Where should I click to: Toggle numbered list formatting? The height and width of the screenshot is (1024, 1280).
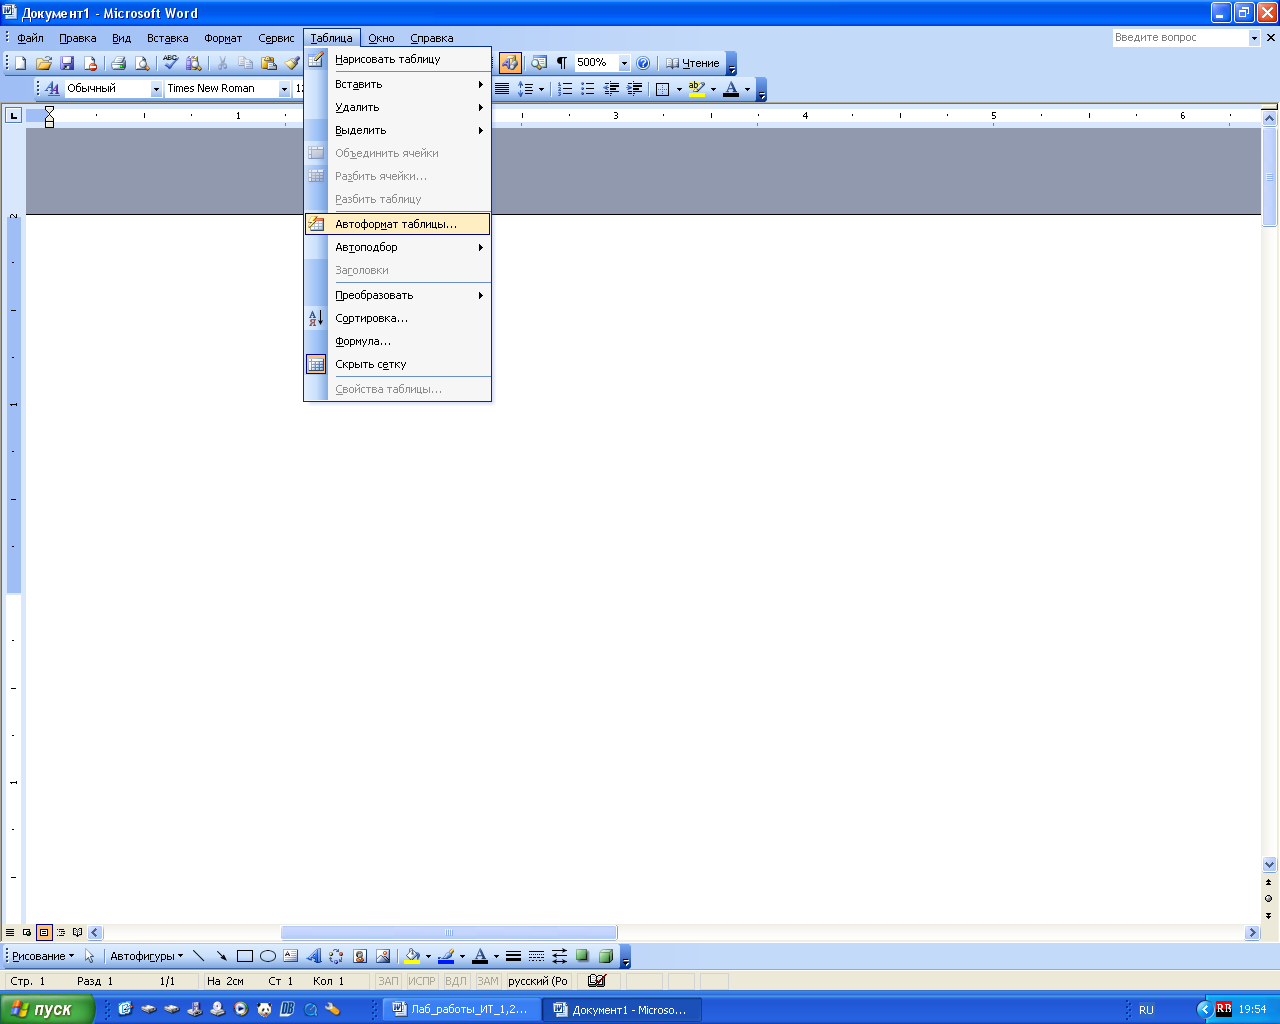pyautogui.click(x=565, y=89)
